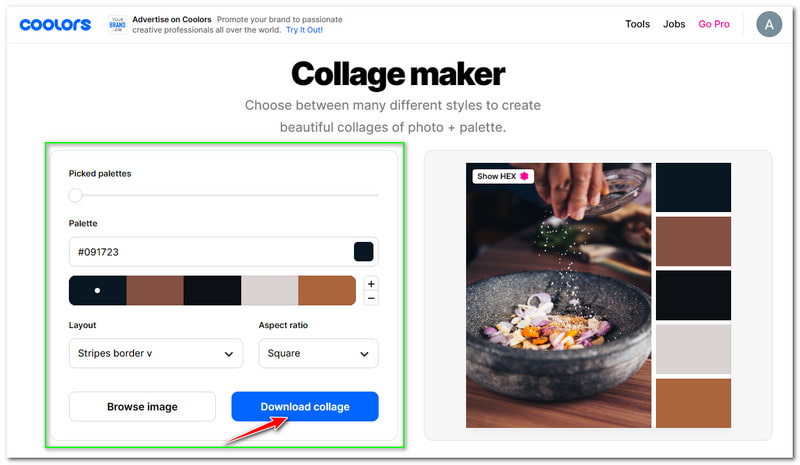Image resolution: width=800 pixels, height=465 pixels.
Task: Click the Picked palettes slider handle
Action: (76, 195)
